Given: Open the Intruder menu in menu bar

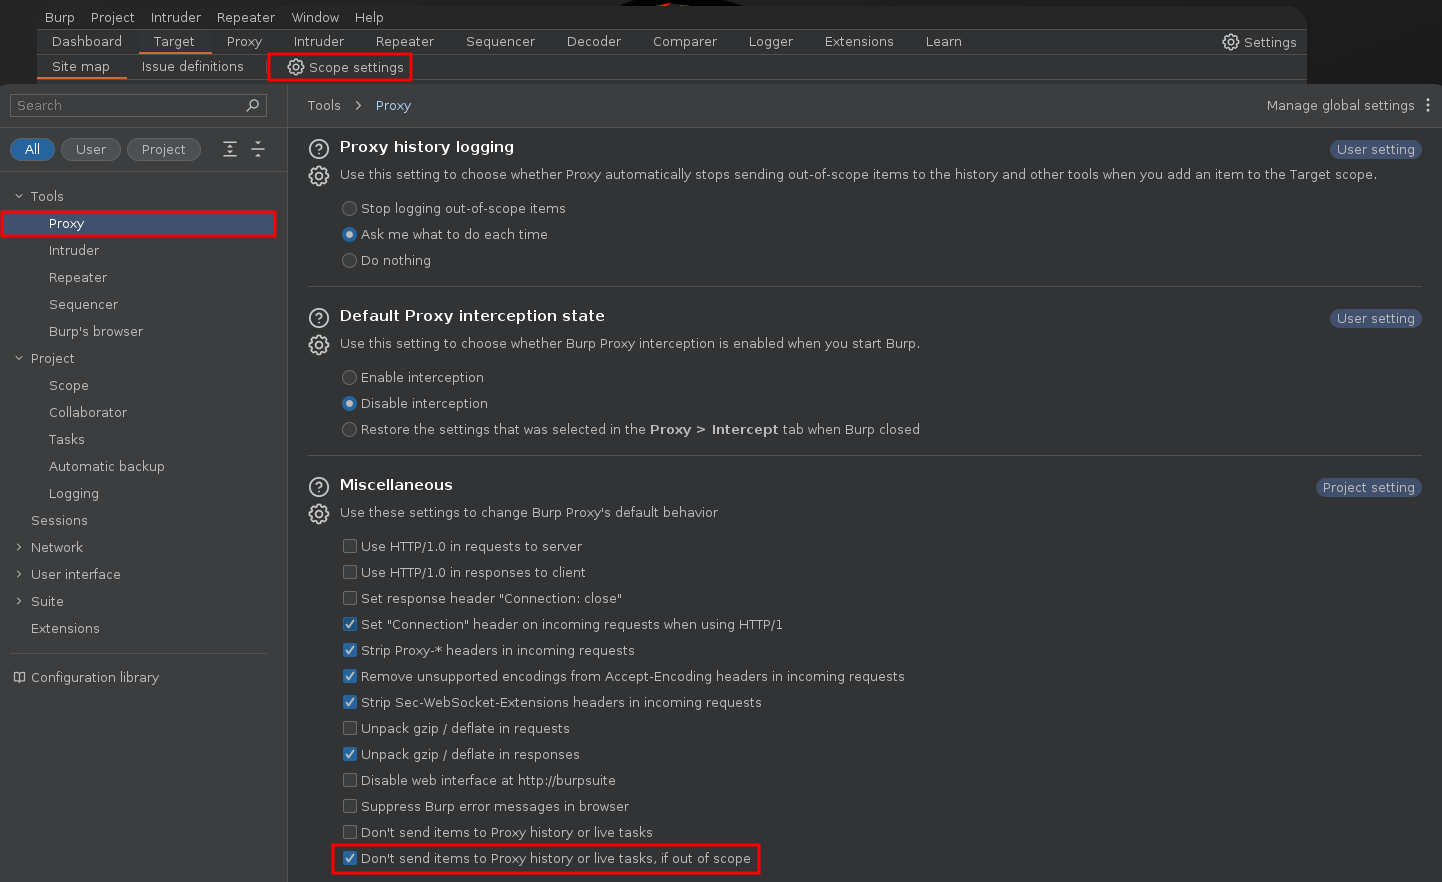Looking at the screenshot, I should 175,17.
